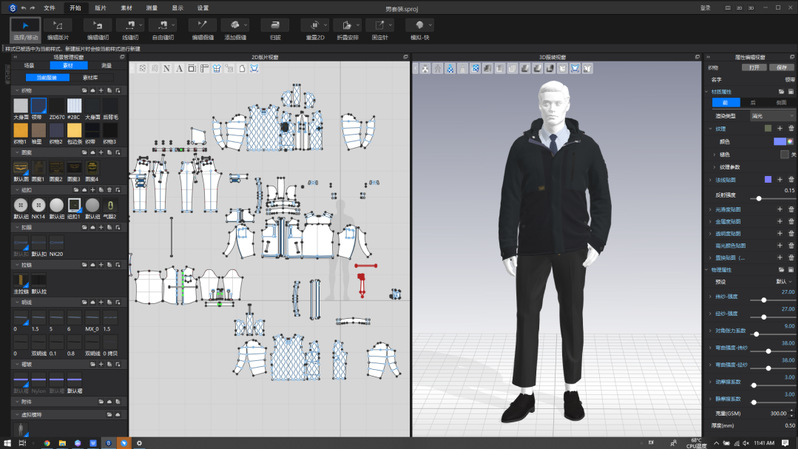
Task: Click the 保存 button in properties panel
Action: click(x=780, y=67)
